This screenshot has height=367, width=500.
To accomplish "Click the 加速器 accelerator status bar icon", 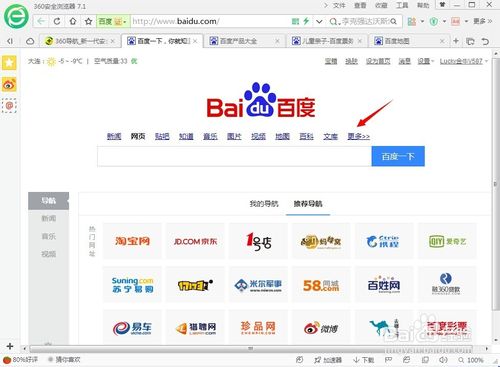I will click(x=328, y=360).
